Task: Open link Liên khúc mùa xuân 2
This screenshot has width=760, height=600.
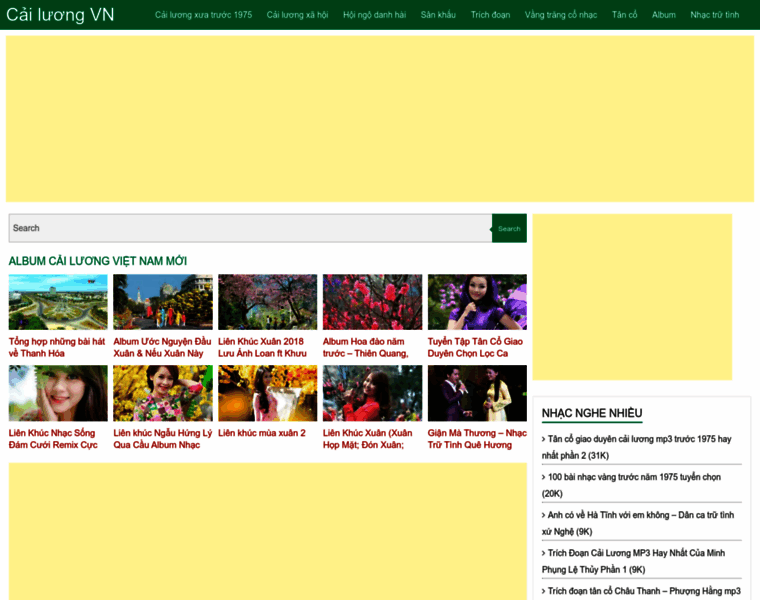Action: point(262,433)
